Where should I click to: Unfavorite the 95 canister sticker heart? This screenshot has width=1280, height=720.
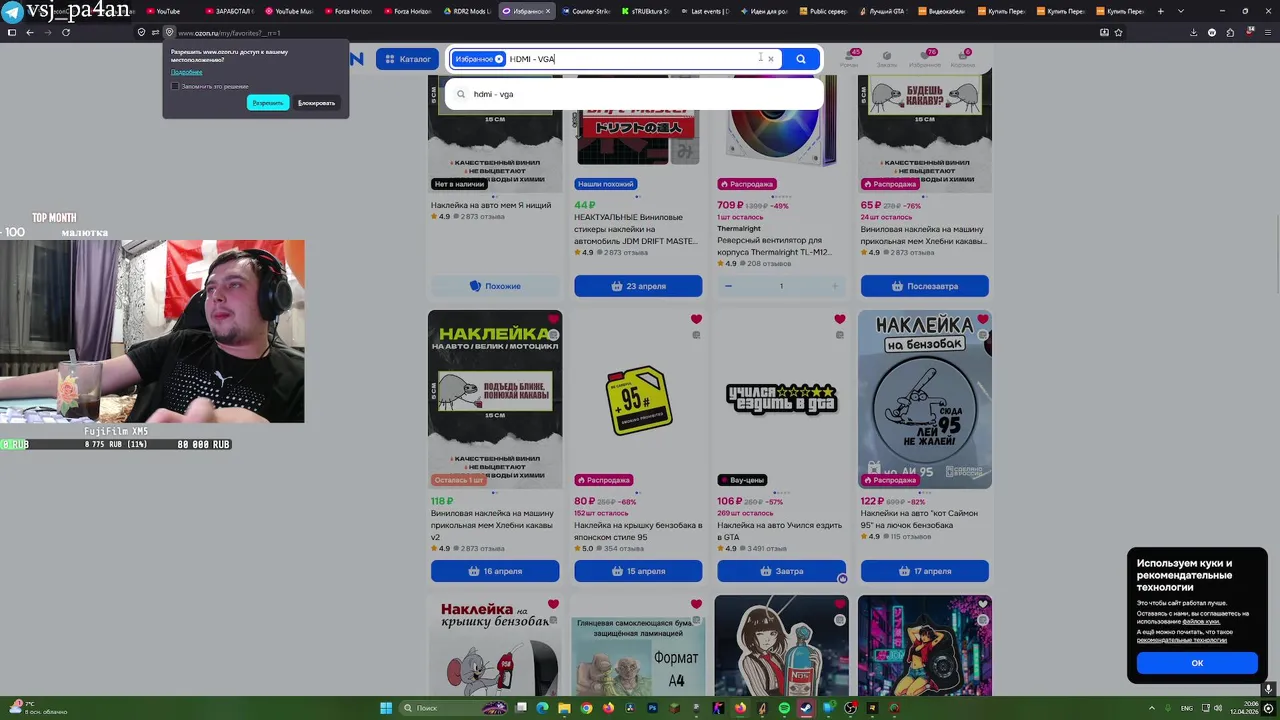[x=696, y=320]
